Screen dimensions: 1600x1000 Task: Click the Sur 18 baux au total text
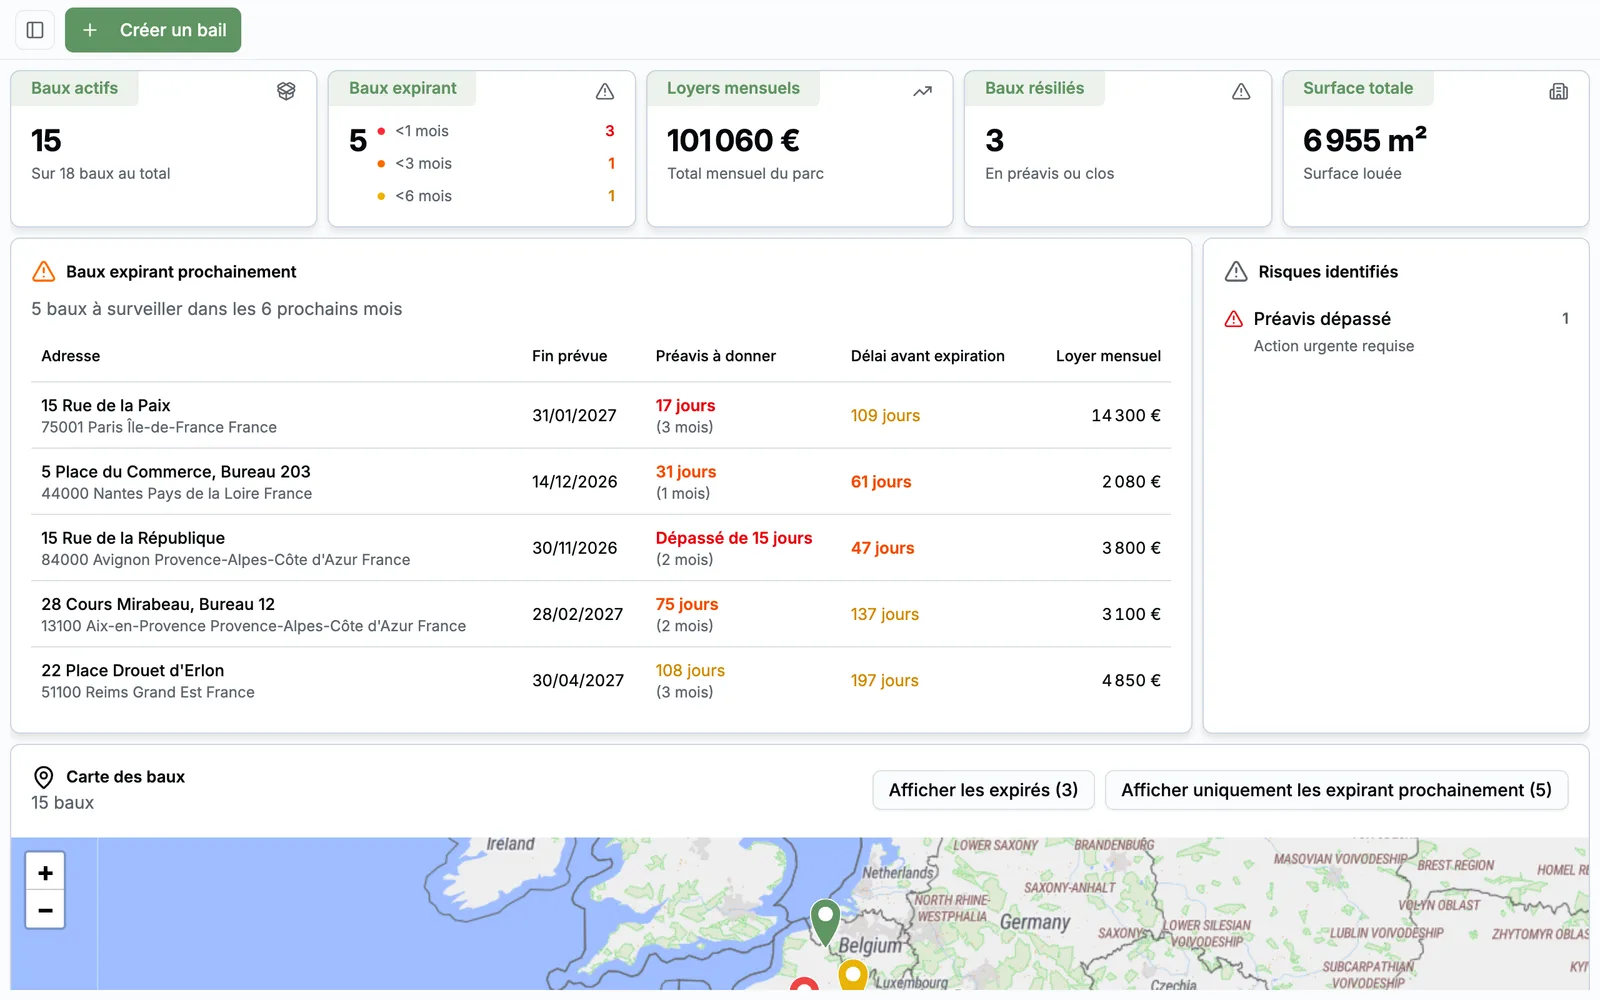(101, 173)
